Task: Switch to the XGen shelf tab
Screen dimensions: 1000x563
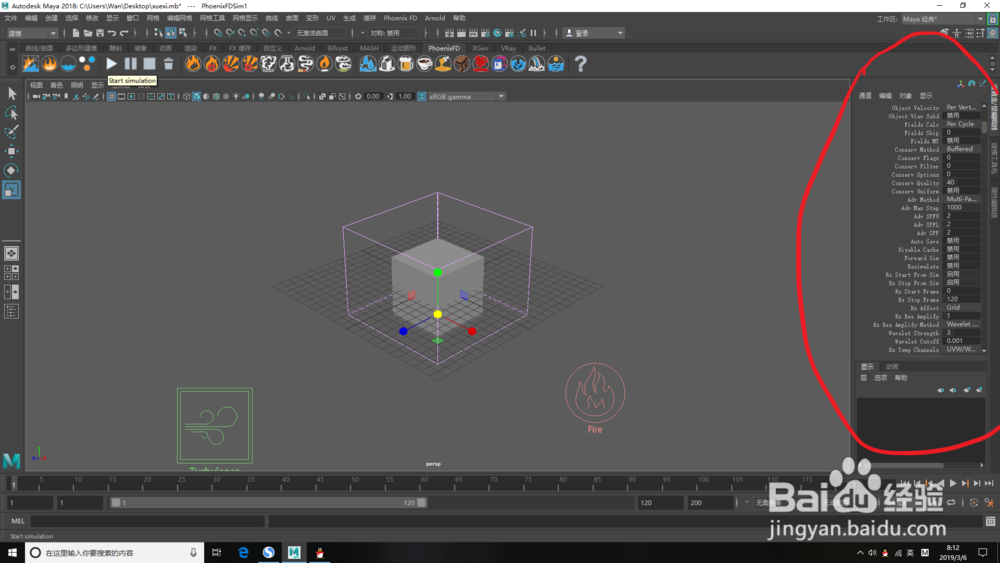Action: [480, 48]
